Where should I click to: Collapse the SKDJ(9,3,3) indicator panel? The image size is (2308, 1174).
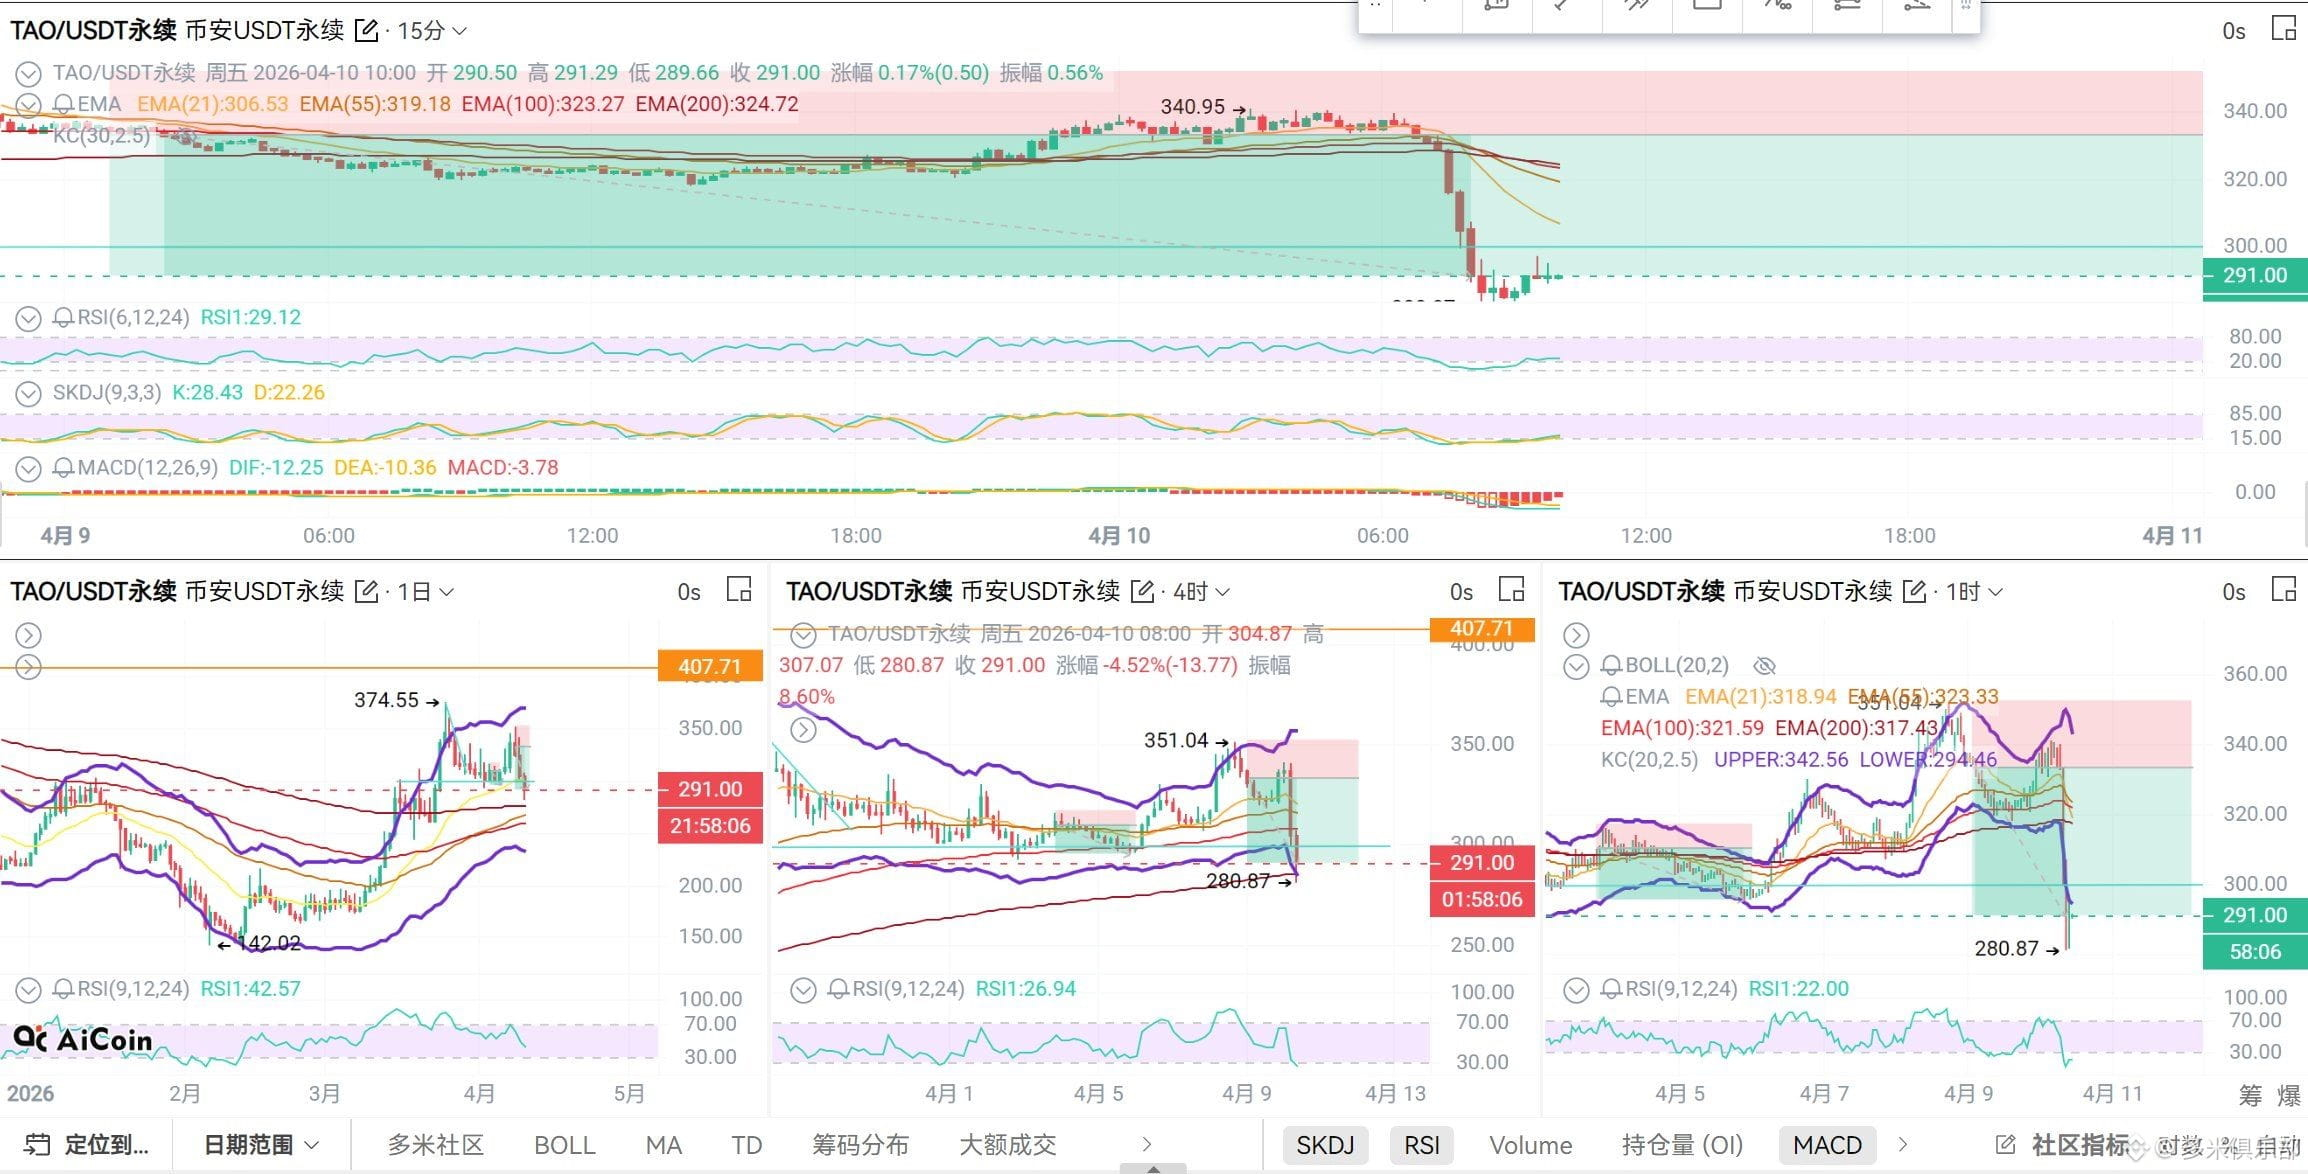28,393
